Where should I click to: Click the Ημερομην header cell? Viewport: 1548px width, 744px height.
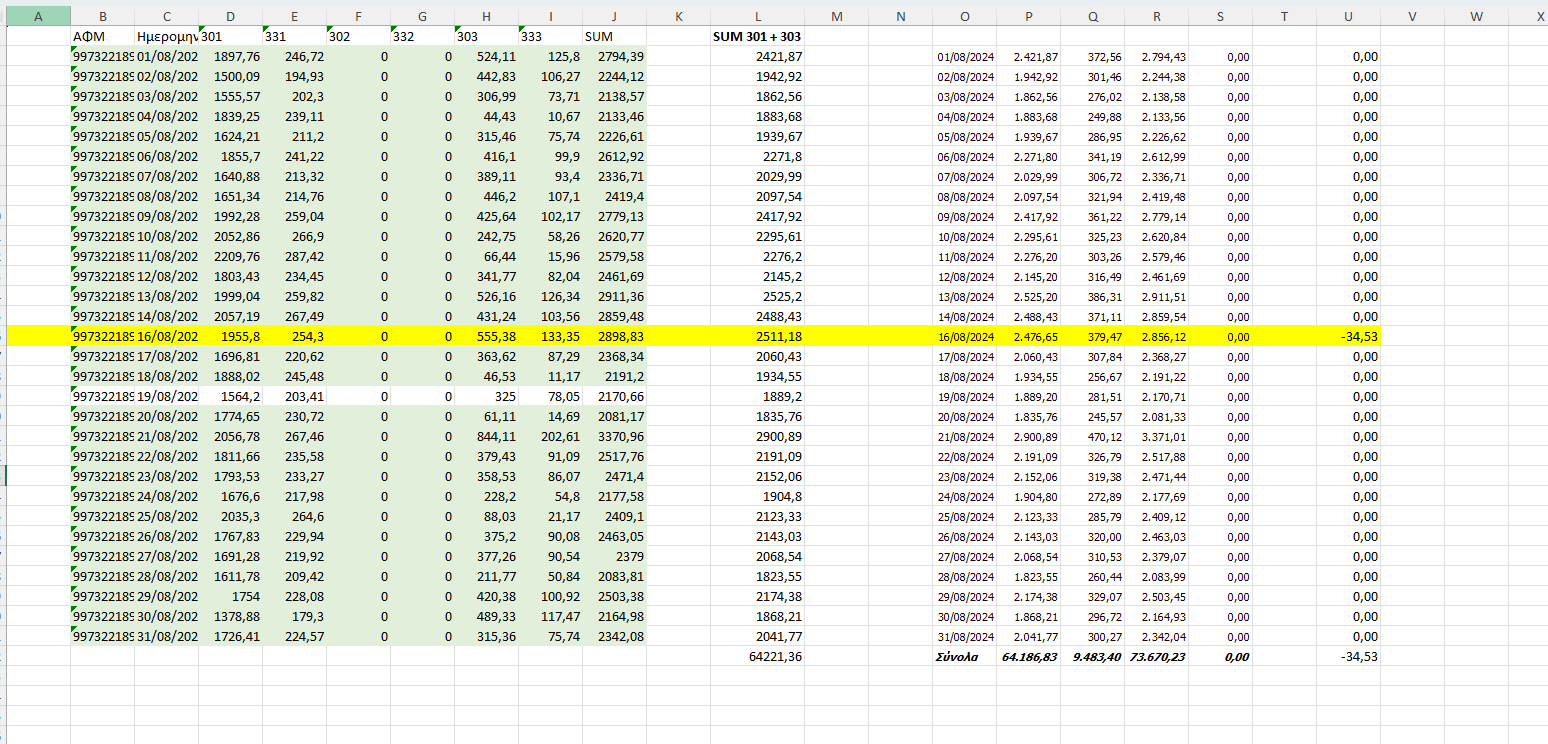pos(166,36)
